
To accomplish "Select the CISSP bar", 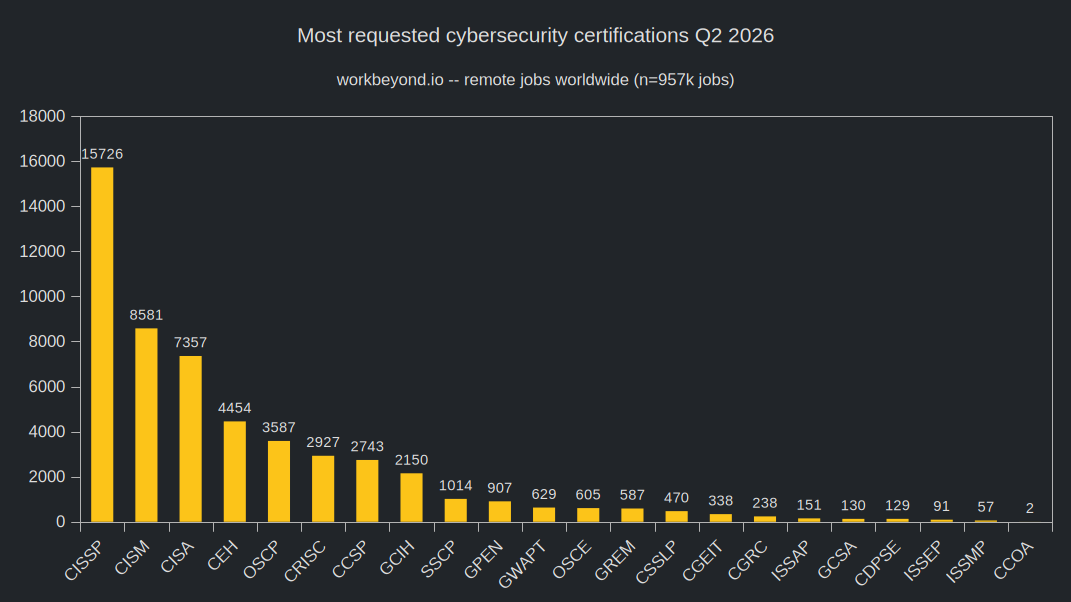I will coord(102,344).
